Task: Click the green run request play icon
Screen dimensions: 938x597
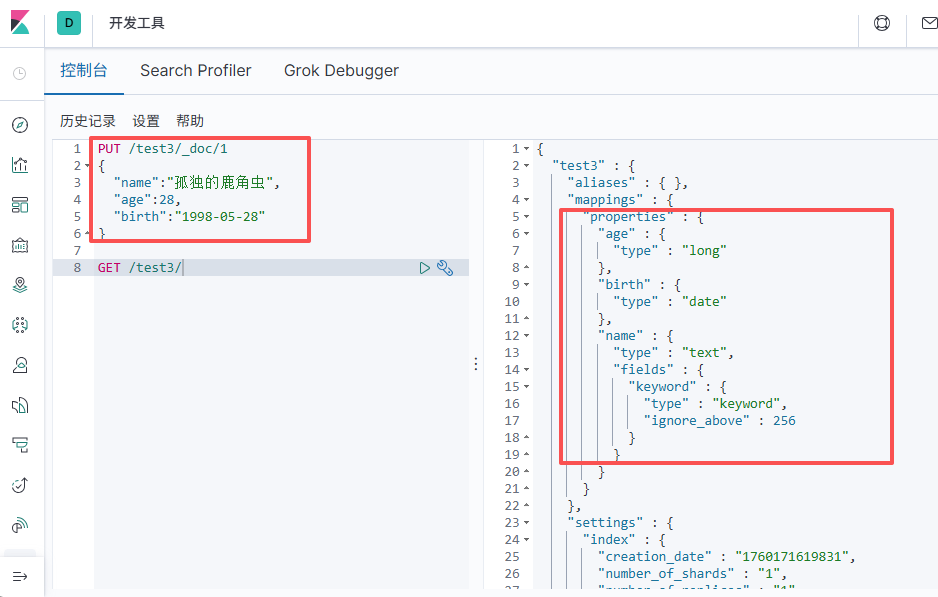Action: click(425, 268)
